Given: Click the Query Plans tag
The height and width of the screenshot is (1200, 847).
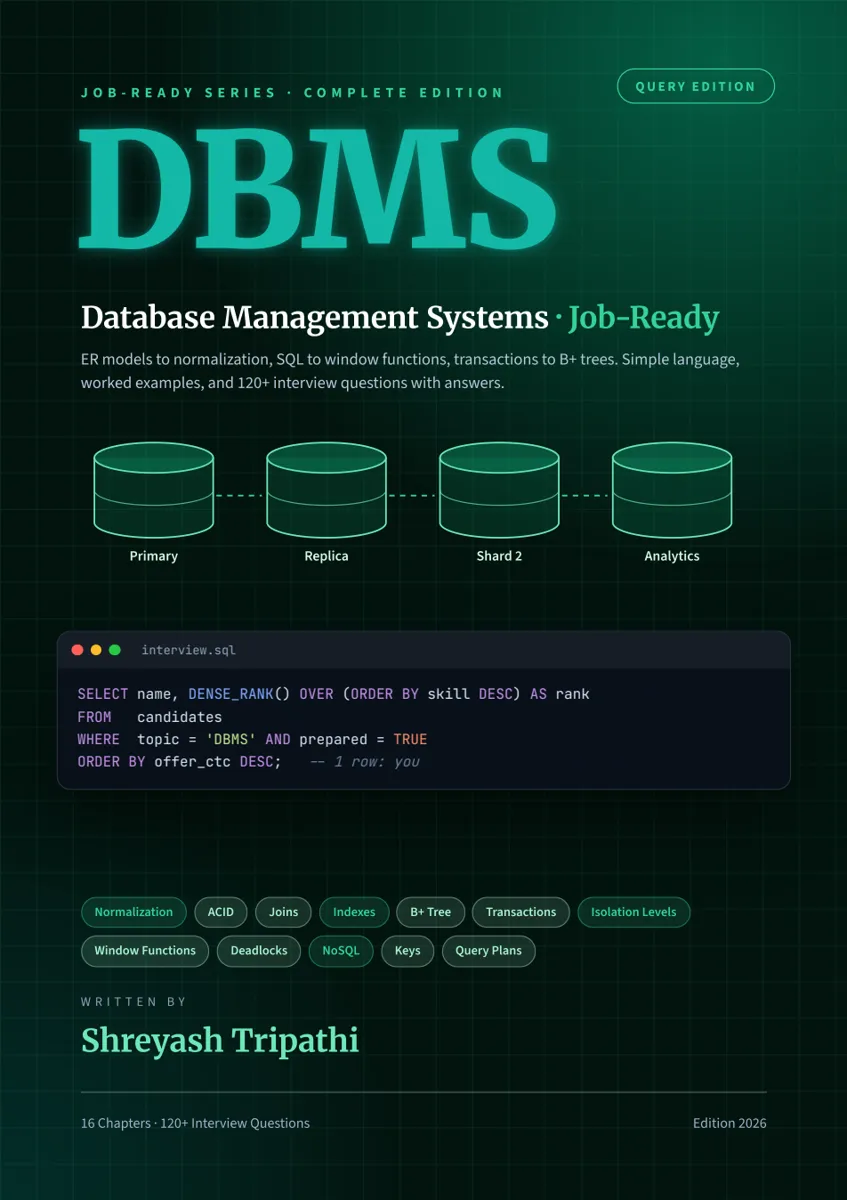Looking at the screenshot, I should [x=489, y=951].
